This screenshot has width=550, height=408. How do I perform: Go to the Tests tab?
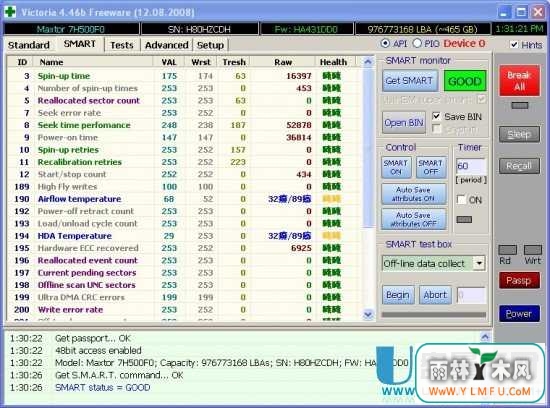(122, 45)
